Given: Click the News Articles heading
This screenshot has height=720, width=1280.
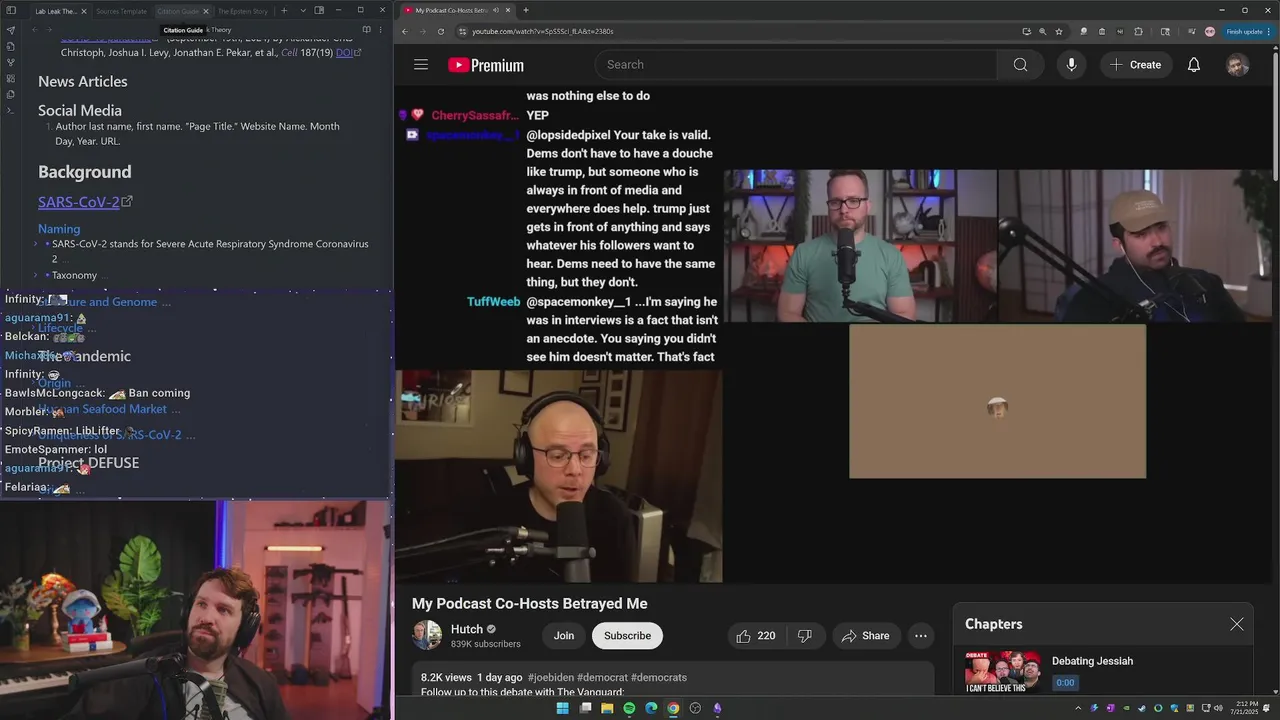Looking at the screenshot, I should click(x=83, y=82).
